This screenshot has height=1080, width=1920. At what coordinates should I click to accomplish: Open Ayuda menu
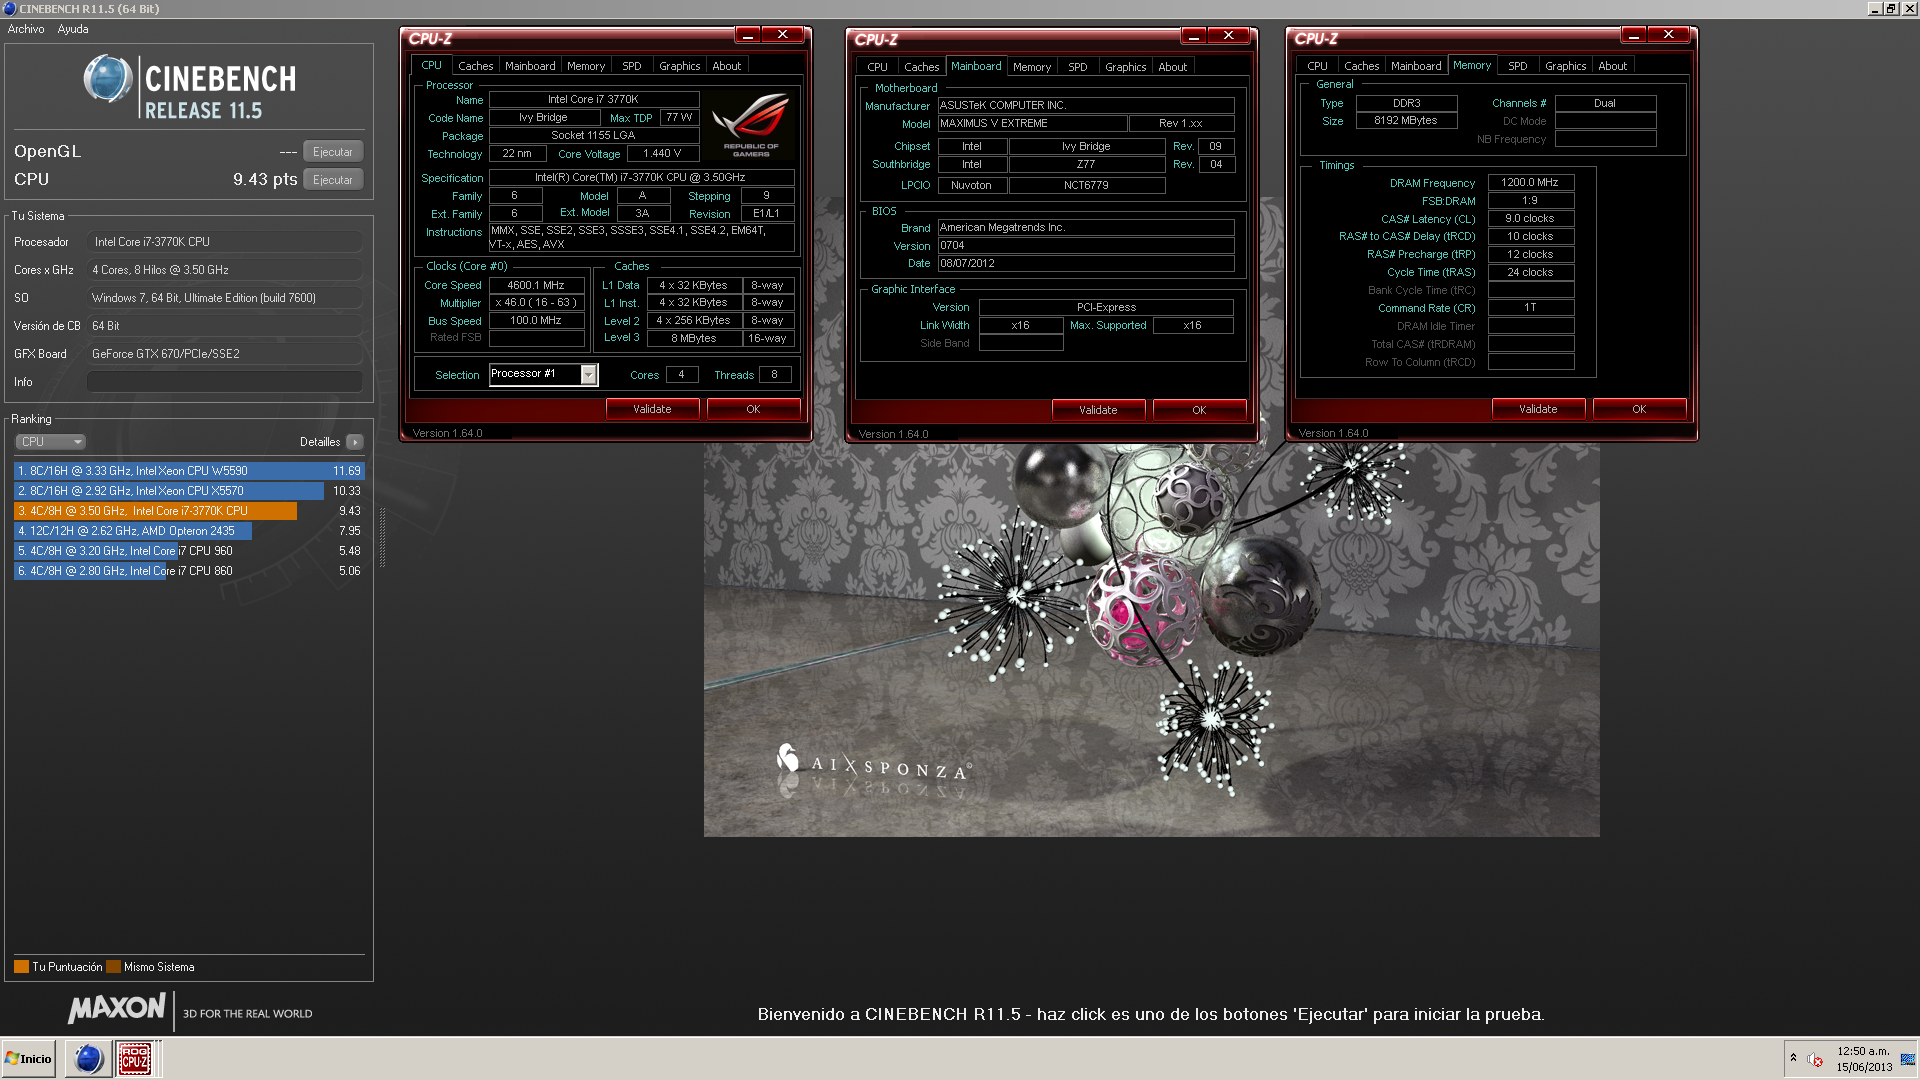(73, 29)
